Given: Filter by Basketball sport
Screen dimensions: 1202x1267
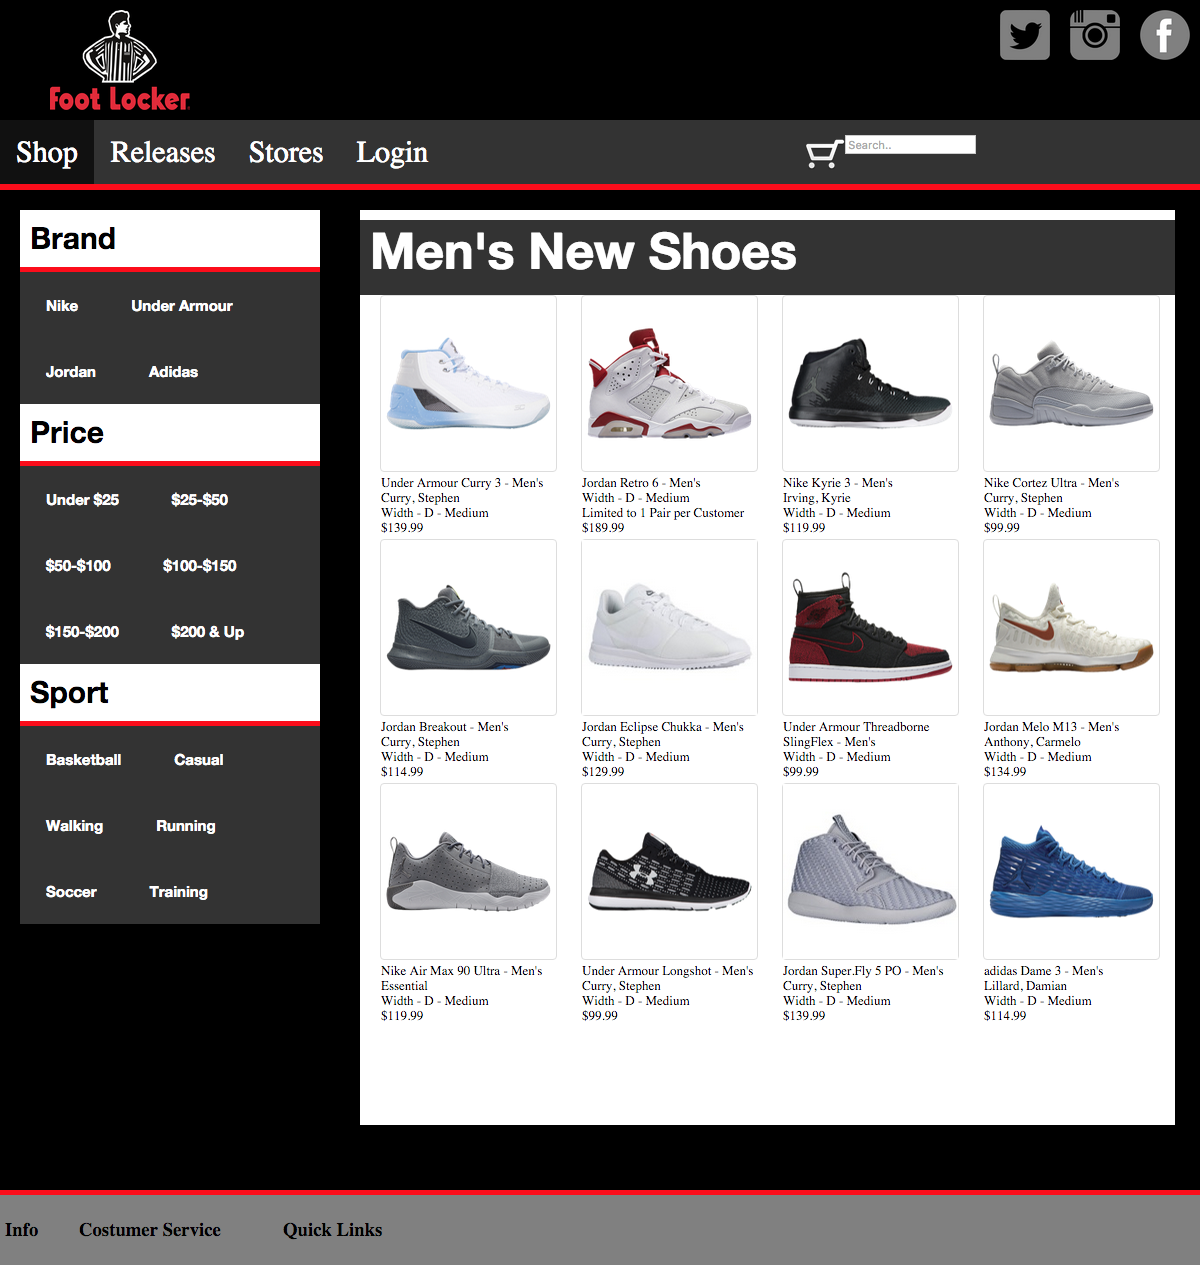Looking at the screenshot, I should [x=84, y=760].
